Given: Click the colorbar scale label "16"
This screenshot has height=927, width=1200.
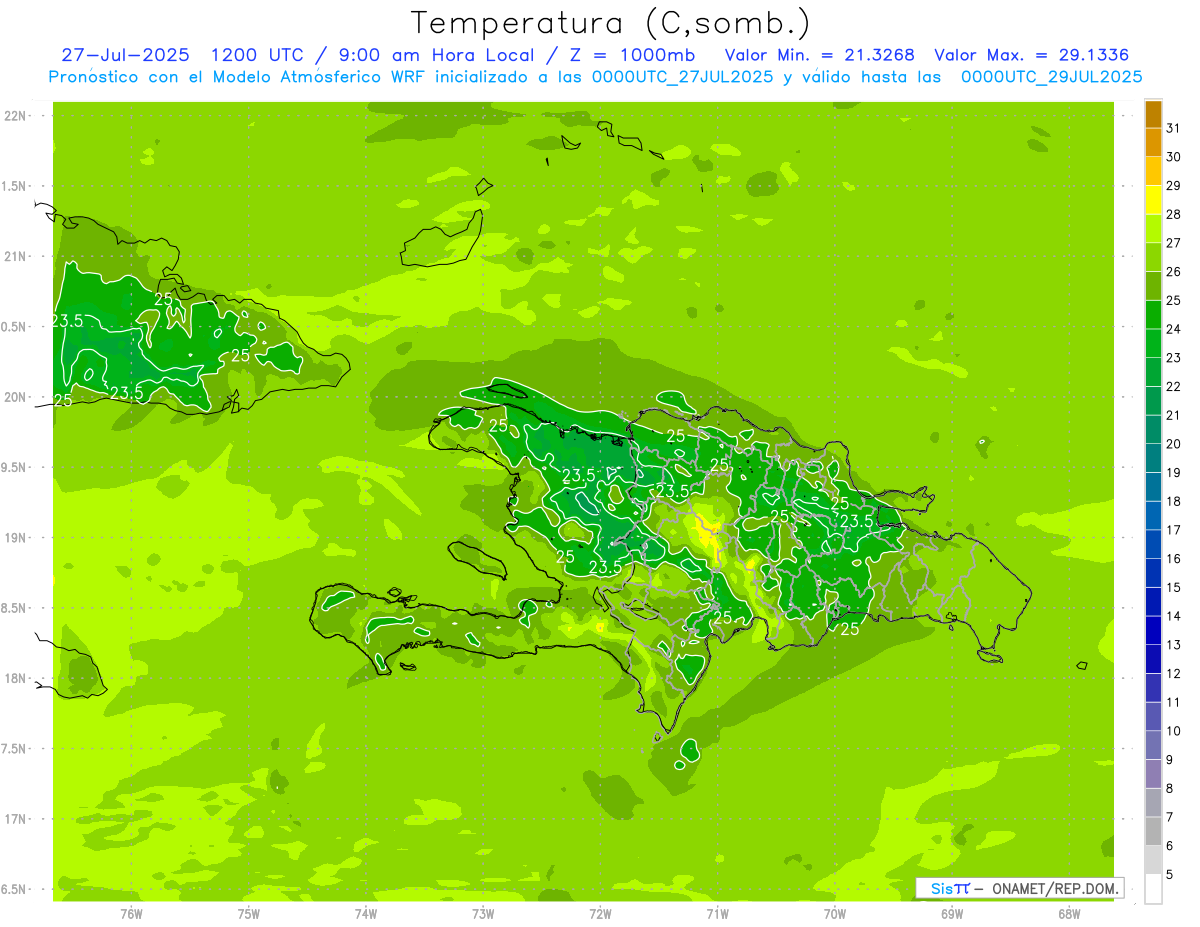Looking at the screenshot, I should [x=1174, y=559].
